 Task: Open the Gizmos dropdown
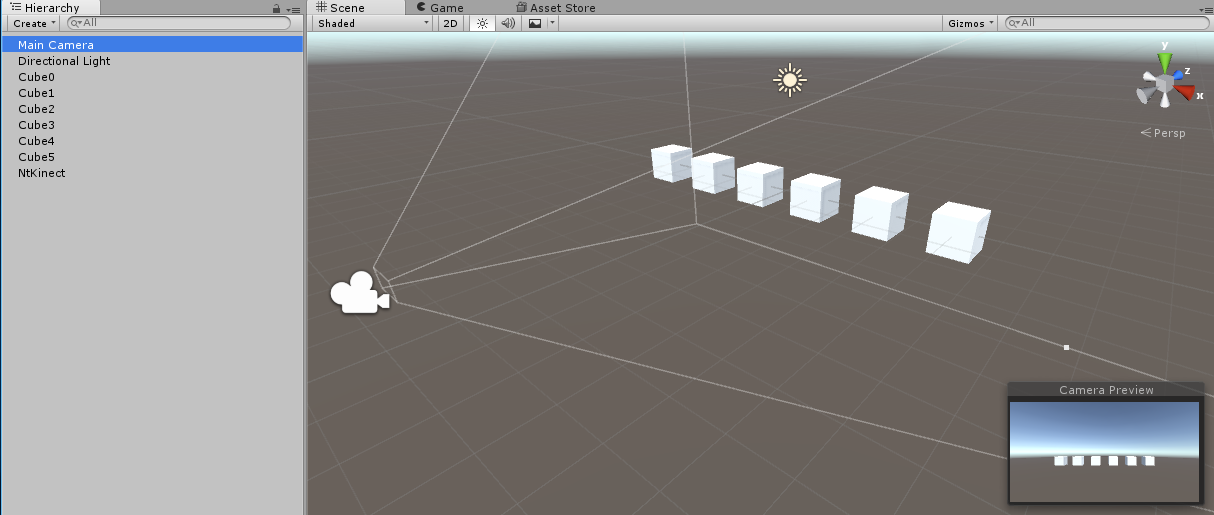pos(971,23)
